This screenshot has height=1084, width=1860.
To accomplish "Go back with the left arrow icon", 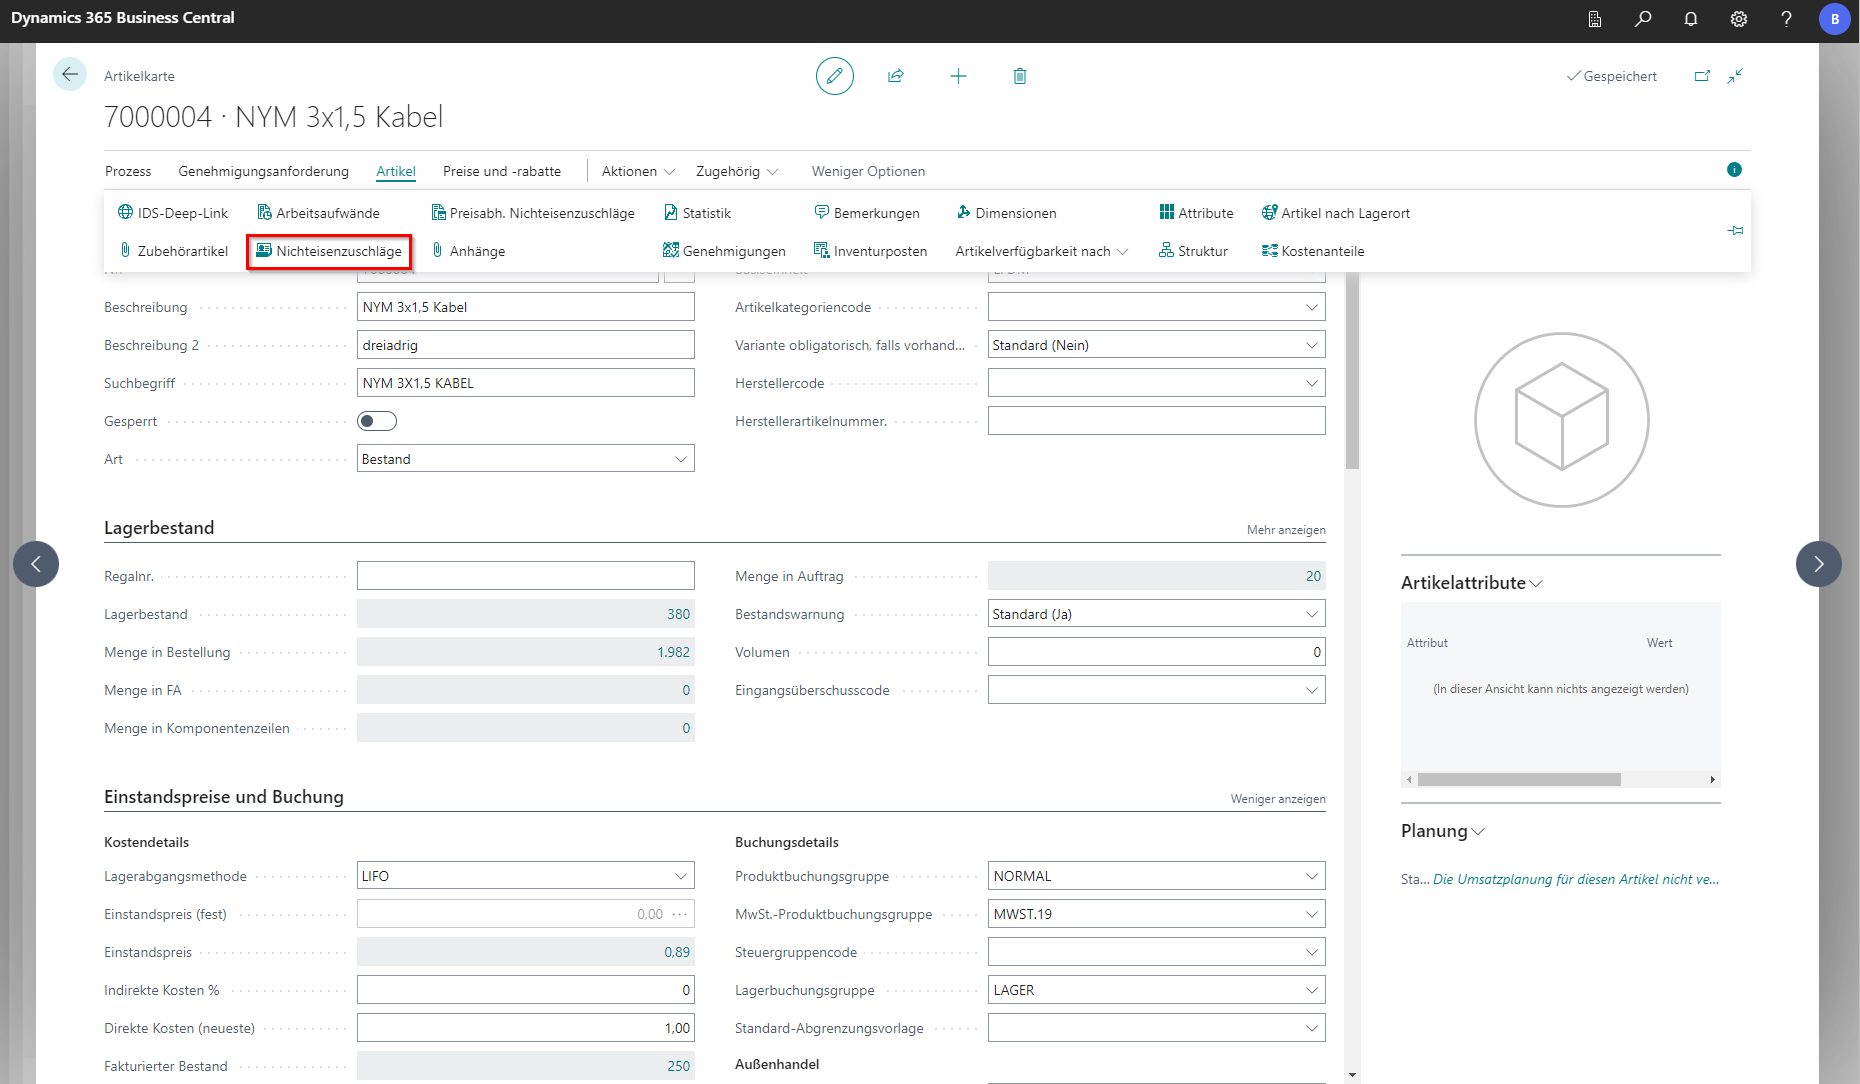I will tap(70, 75).
